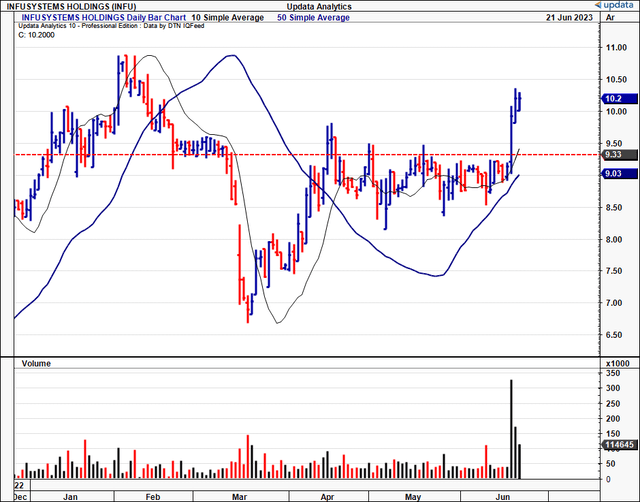Select the '50 Simple Average' legend label

(313, 18)
